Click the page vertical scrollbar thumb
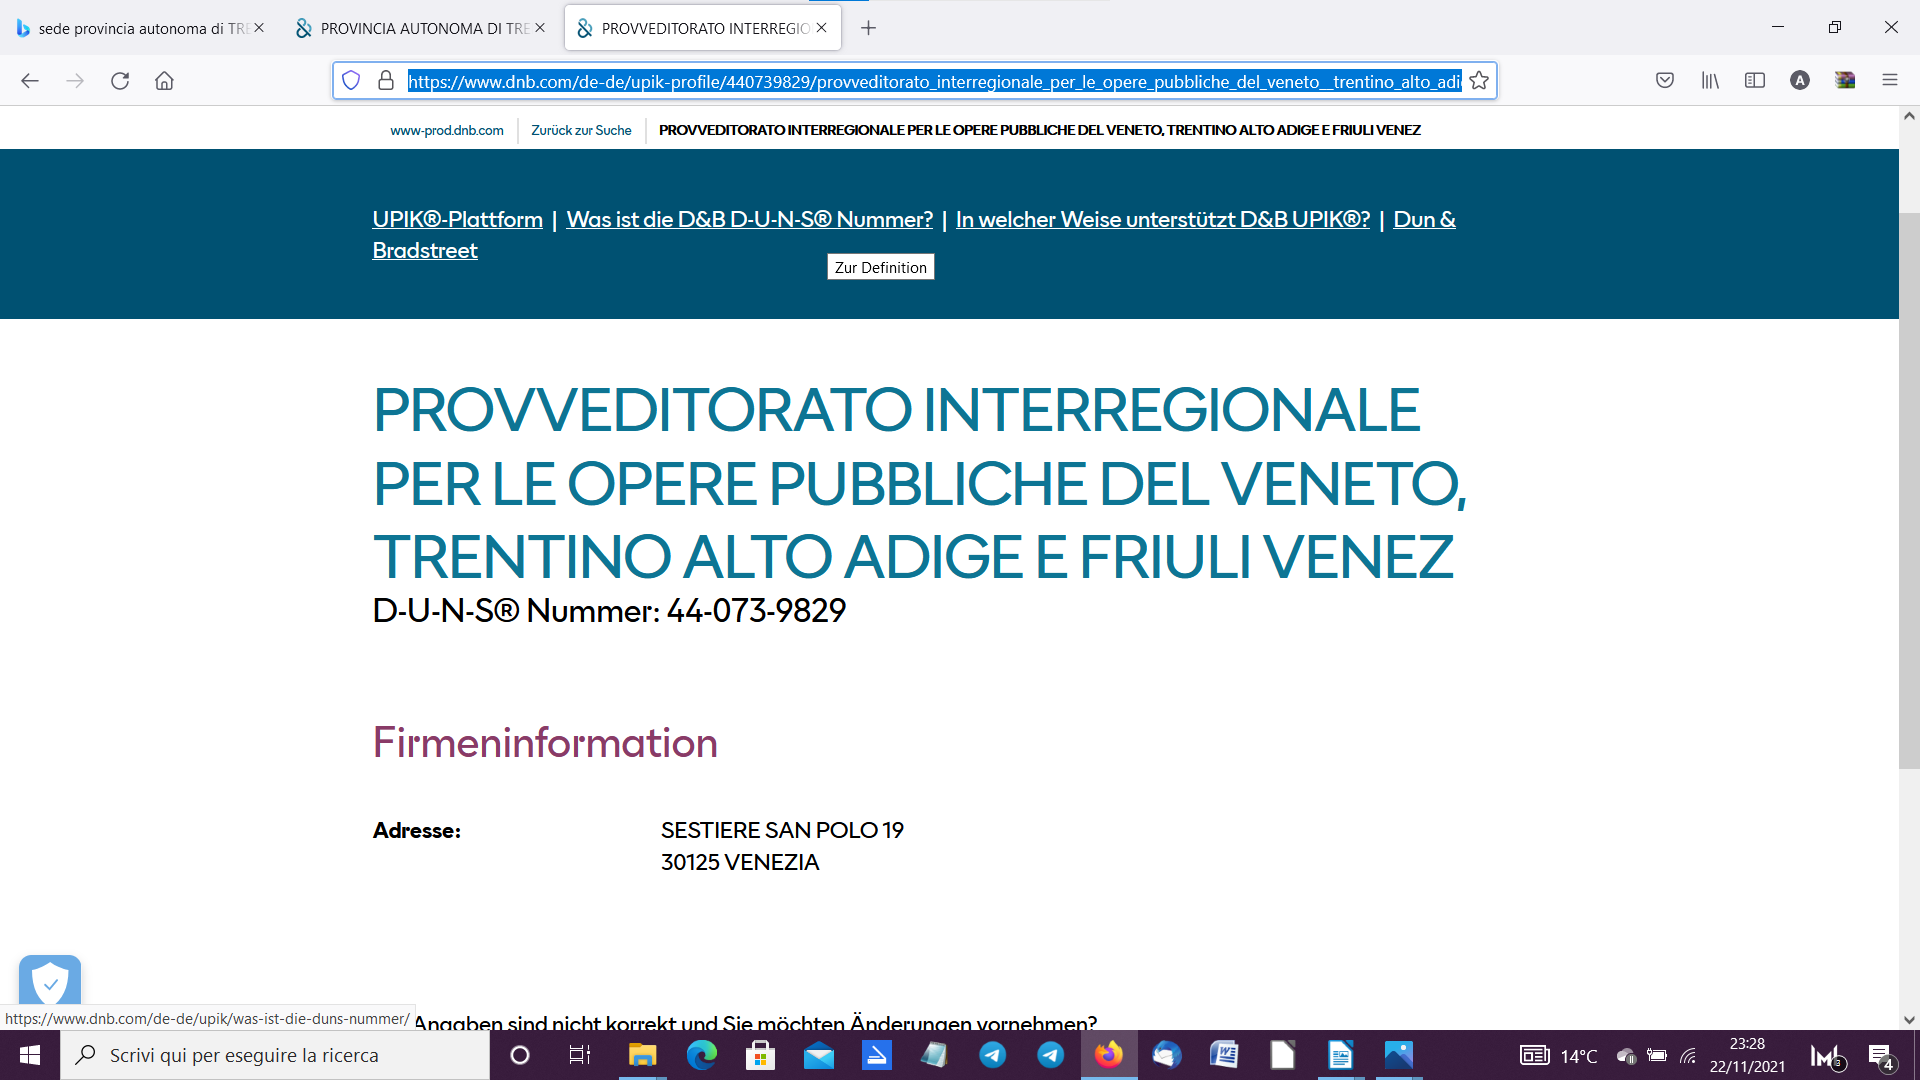The width and height of the screenshot is (1920, 1080). [1909, 490]
